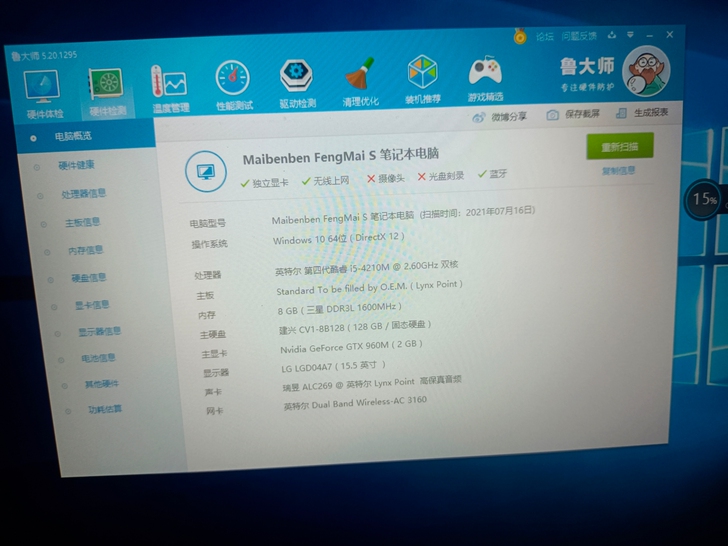The width and height of the screenshot is (728, 546).
Task: Open 论坛 forum link
Action: click(545, 36)
